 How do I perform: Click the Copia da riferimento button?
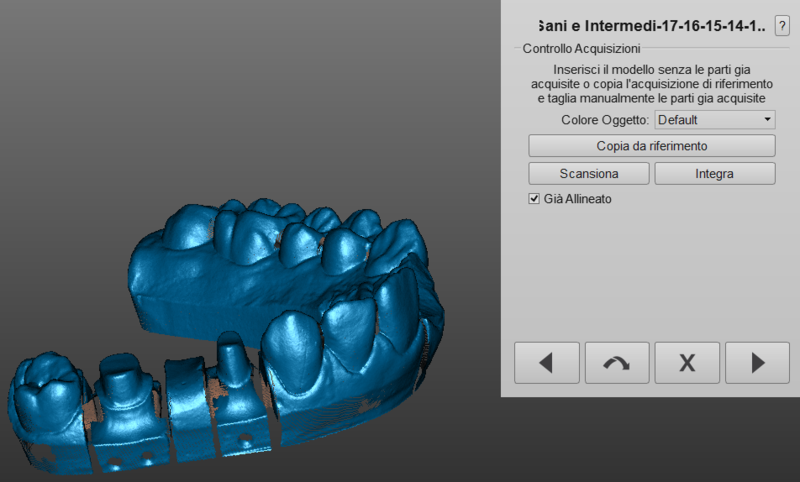pos(651,146)
